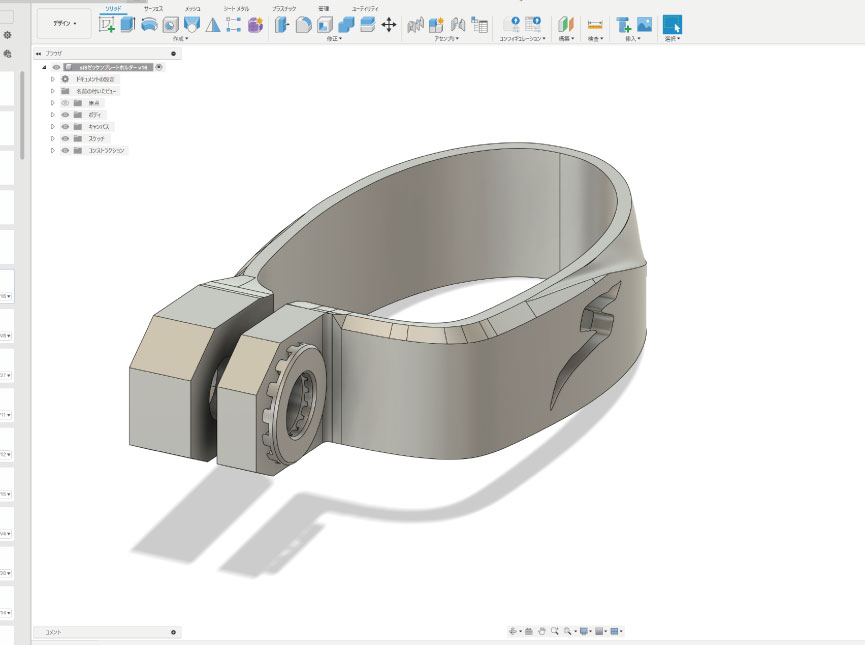The image size is (865, 645).
Task: Select the Measure ruler icon
Action: tap(595, 25)
